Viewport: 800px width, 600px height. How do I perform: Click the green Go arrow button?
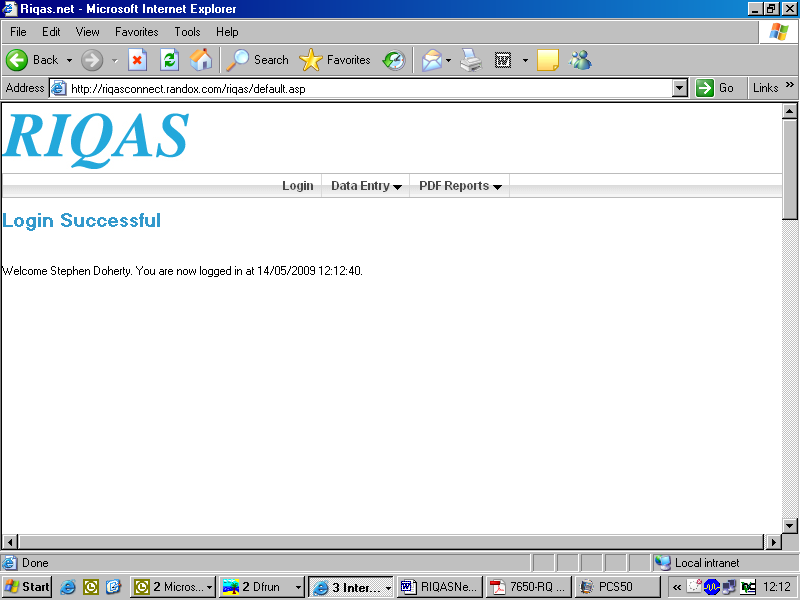(705, 88)
